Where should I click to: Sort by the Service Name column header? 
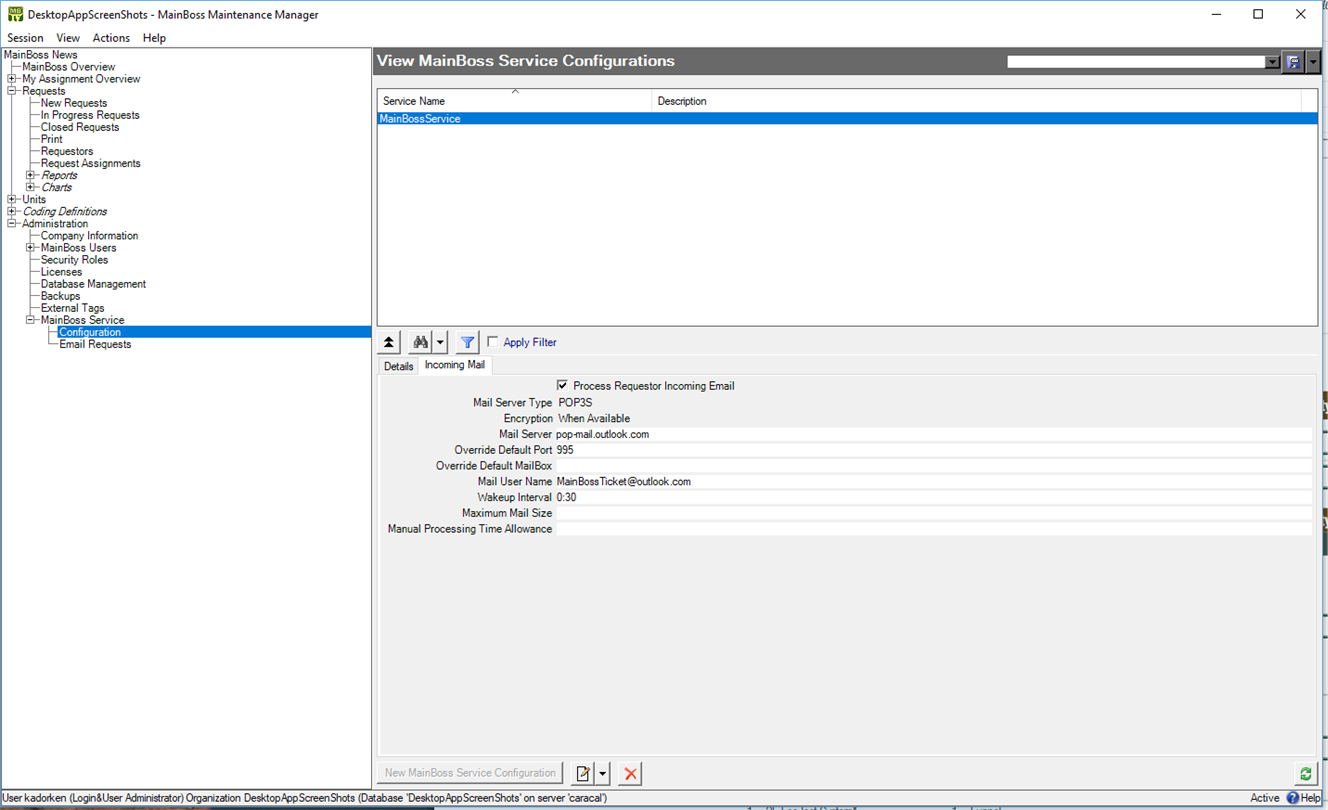point(514,101)
